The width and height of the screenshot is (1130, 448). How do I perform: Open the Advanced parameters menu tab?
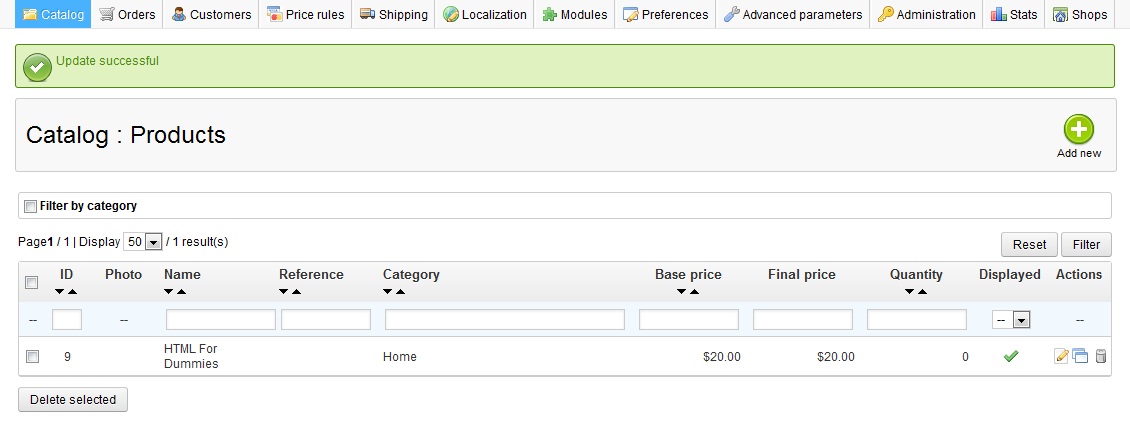click(x=792, y=15)
